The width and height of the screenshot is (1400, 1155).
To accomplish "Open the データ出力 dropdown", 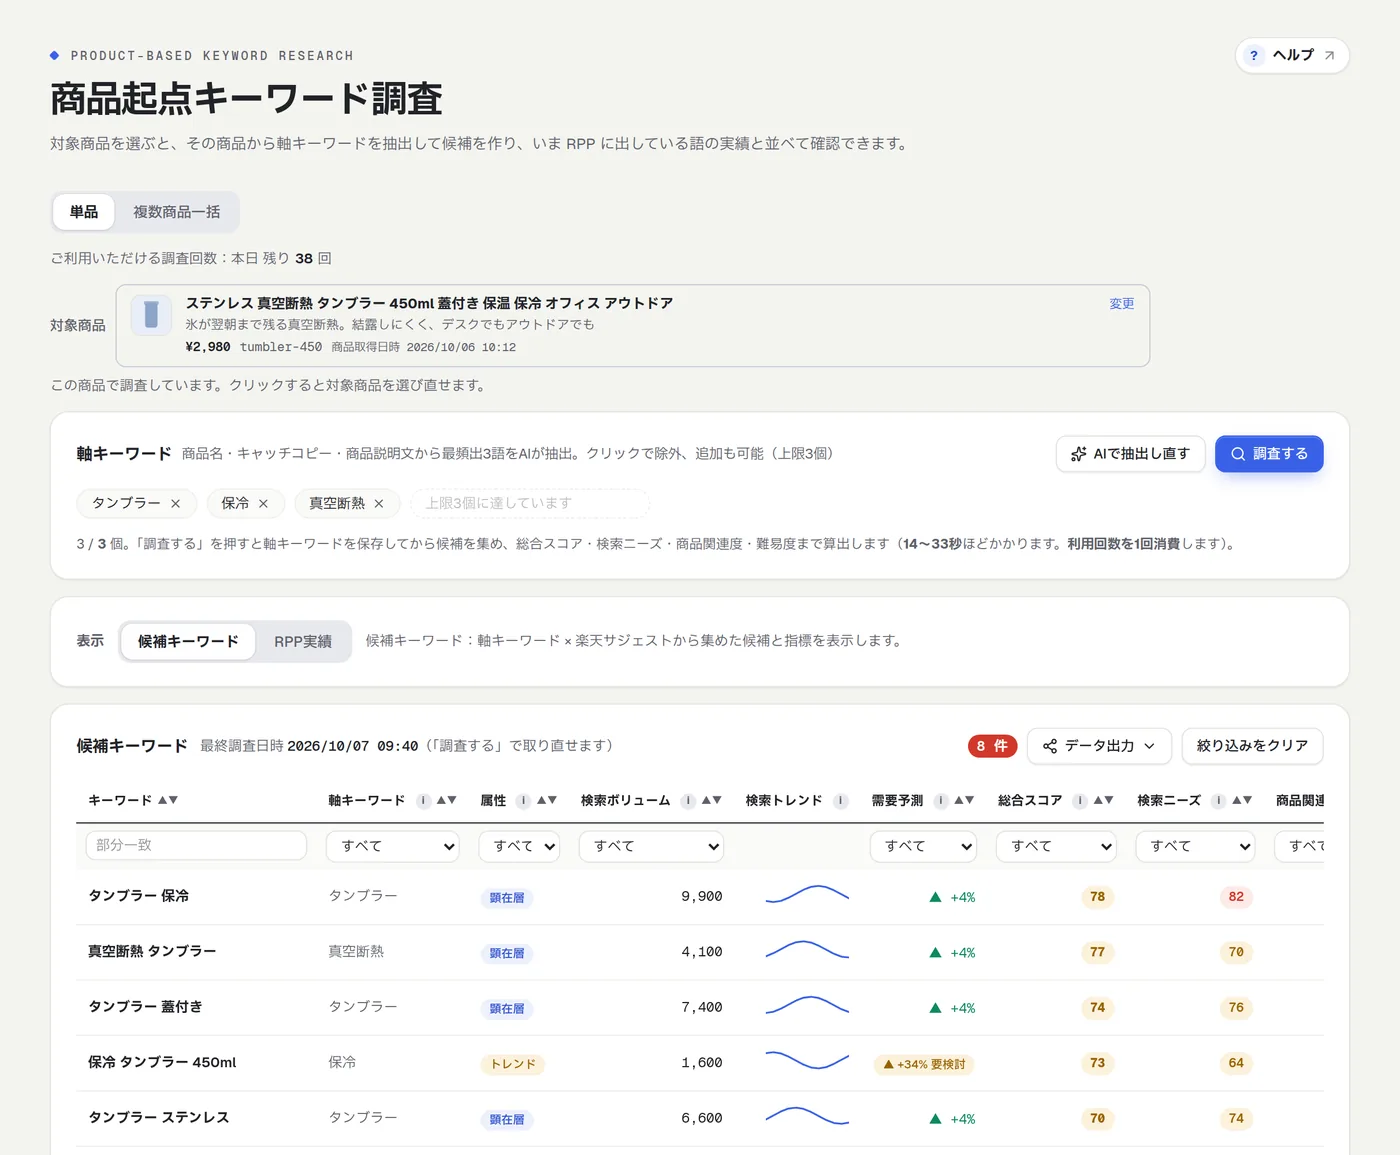I will 1099,746.
